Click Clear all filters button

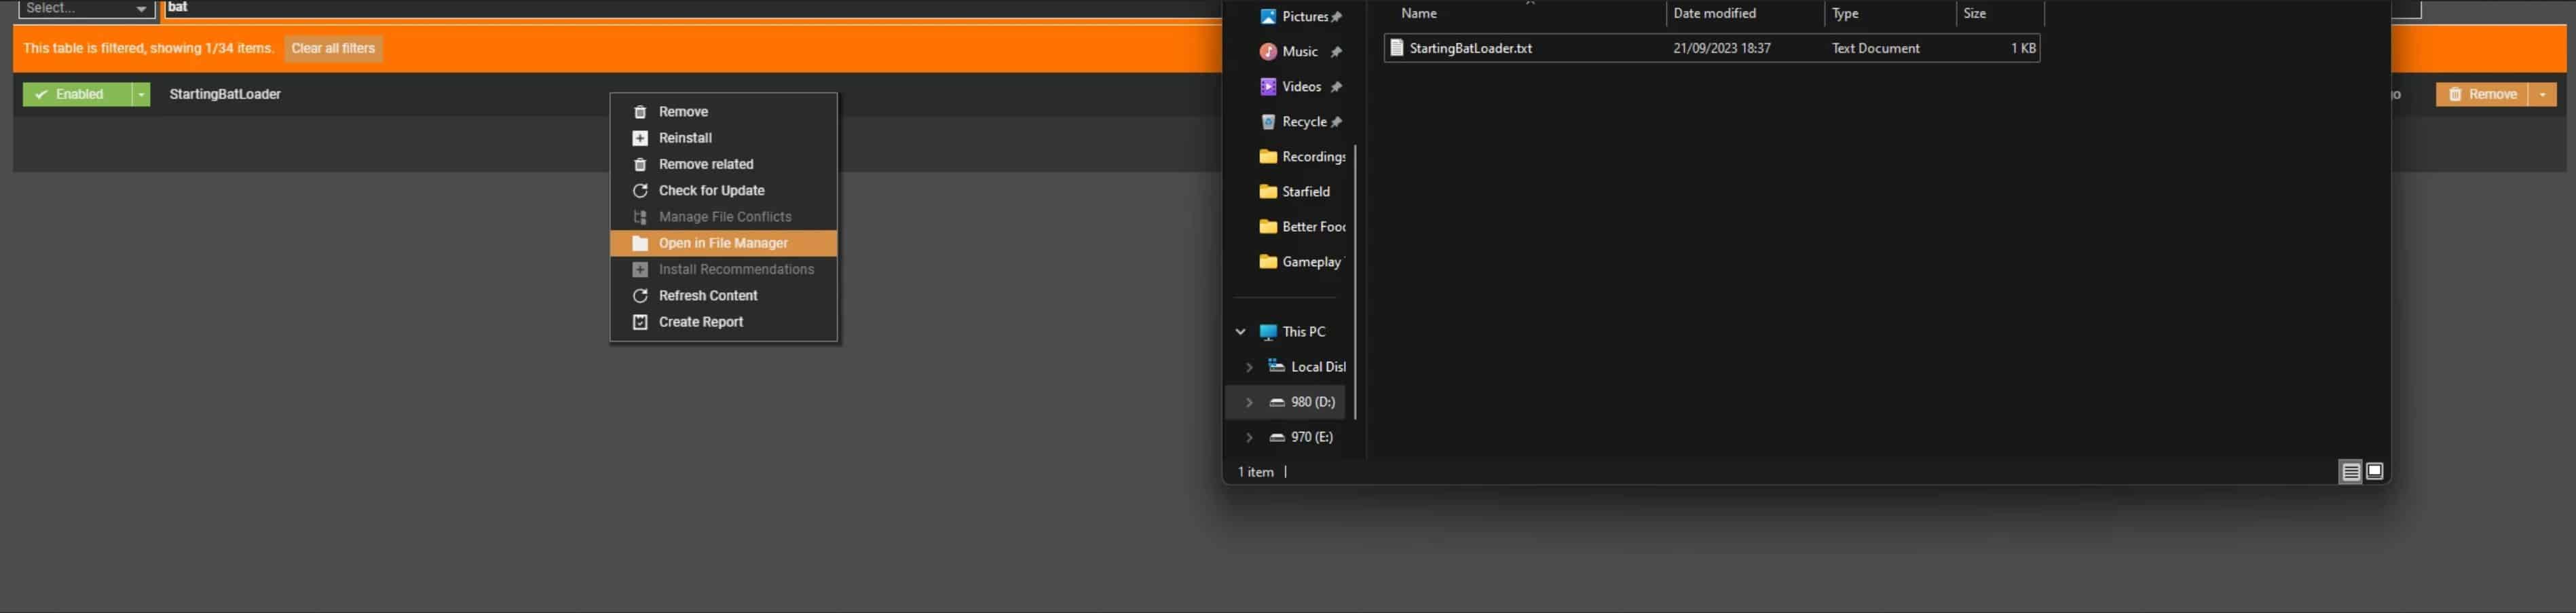[333, 49]
